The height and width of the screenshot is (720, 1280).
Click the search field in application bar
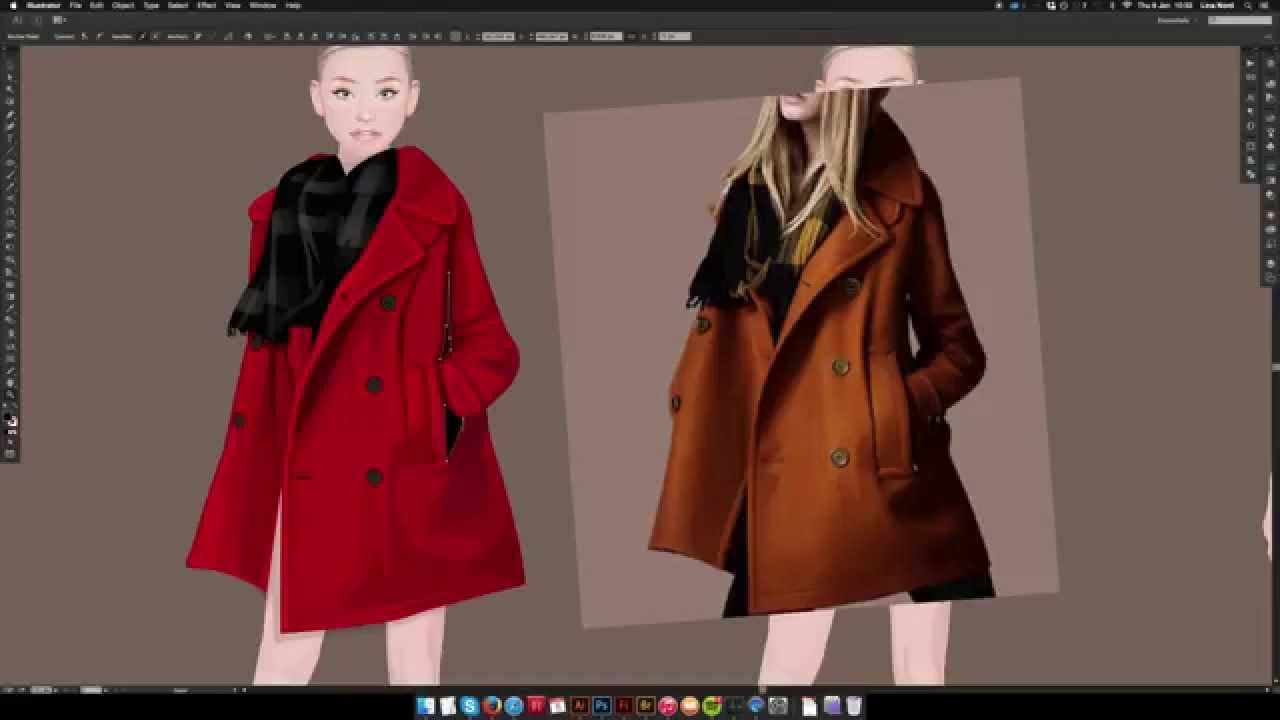tap(1240, 19)
